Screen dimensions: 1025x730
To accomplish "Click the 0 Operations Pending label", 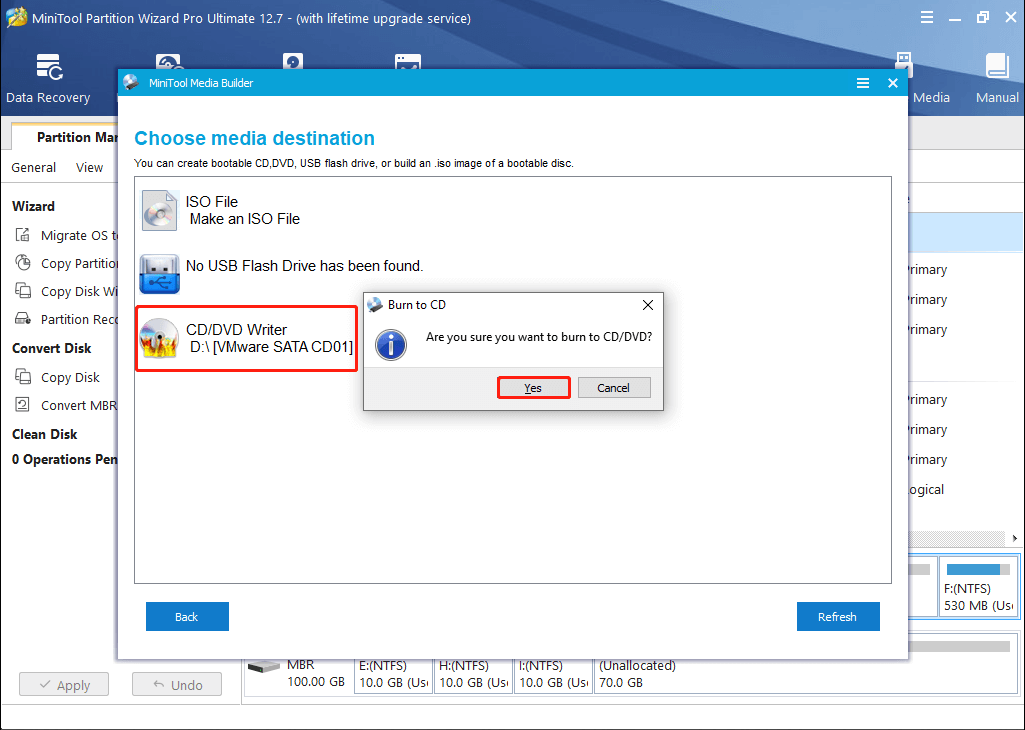I will coord(64,459).
